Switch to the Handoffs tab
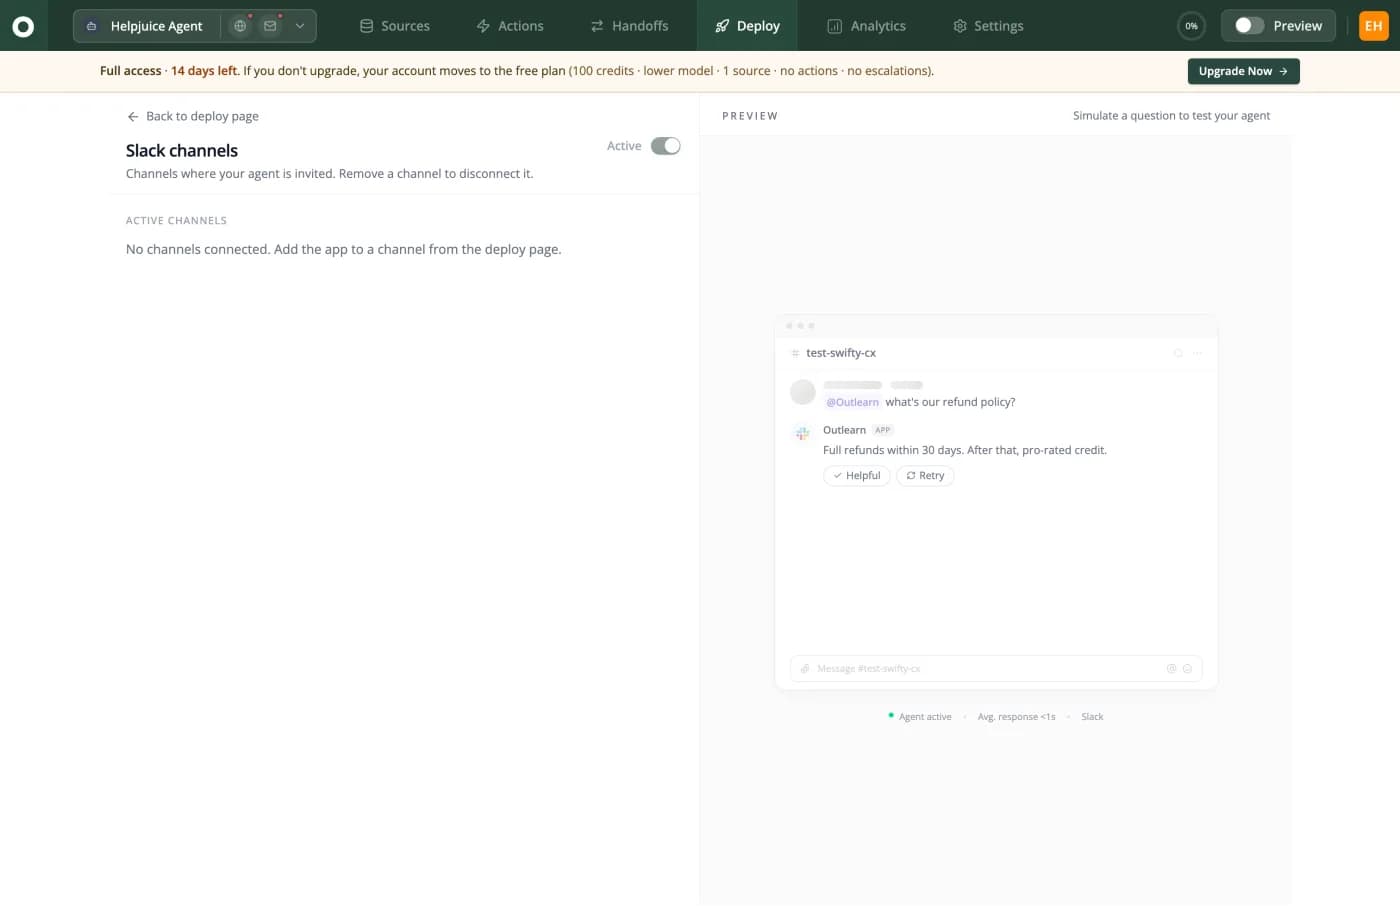This screenshot has width=1400, height=910. [x=629, y=26]
